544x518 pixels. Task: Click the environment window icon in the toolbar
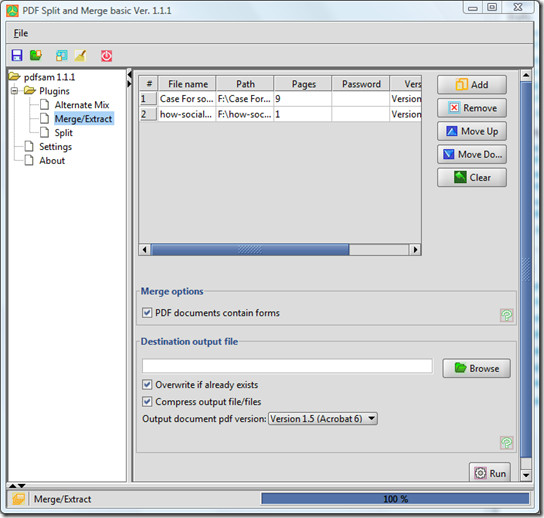click(61, 56)
